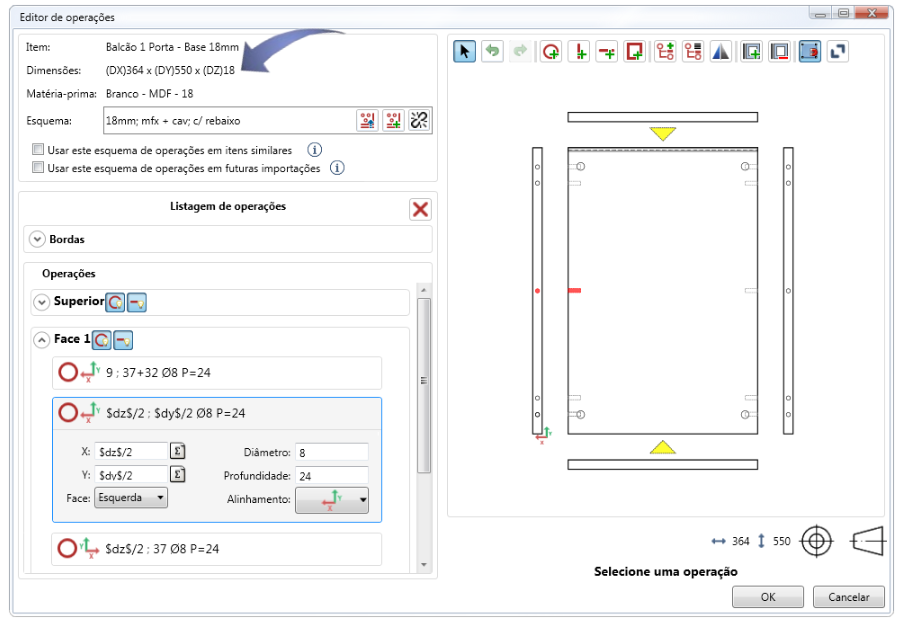This screenshot has height=623, width=902.
Task: Expand the Bordas section
Action: pos(38,239)
